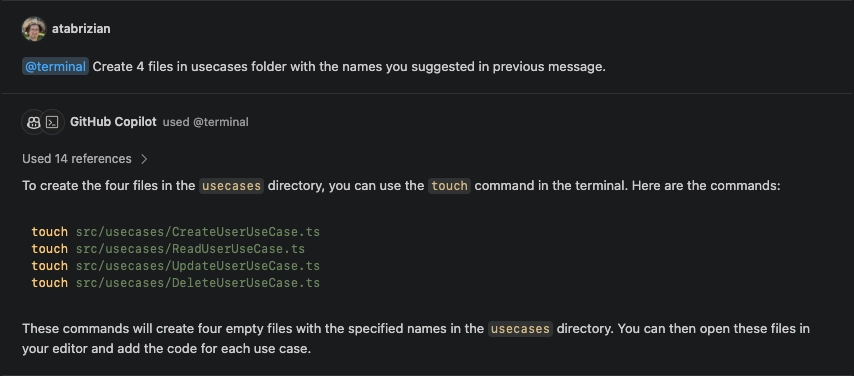Click the terminal participant icon

click(x=52, y=122)
